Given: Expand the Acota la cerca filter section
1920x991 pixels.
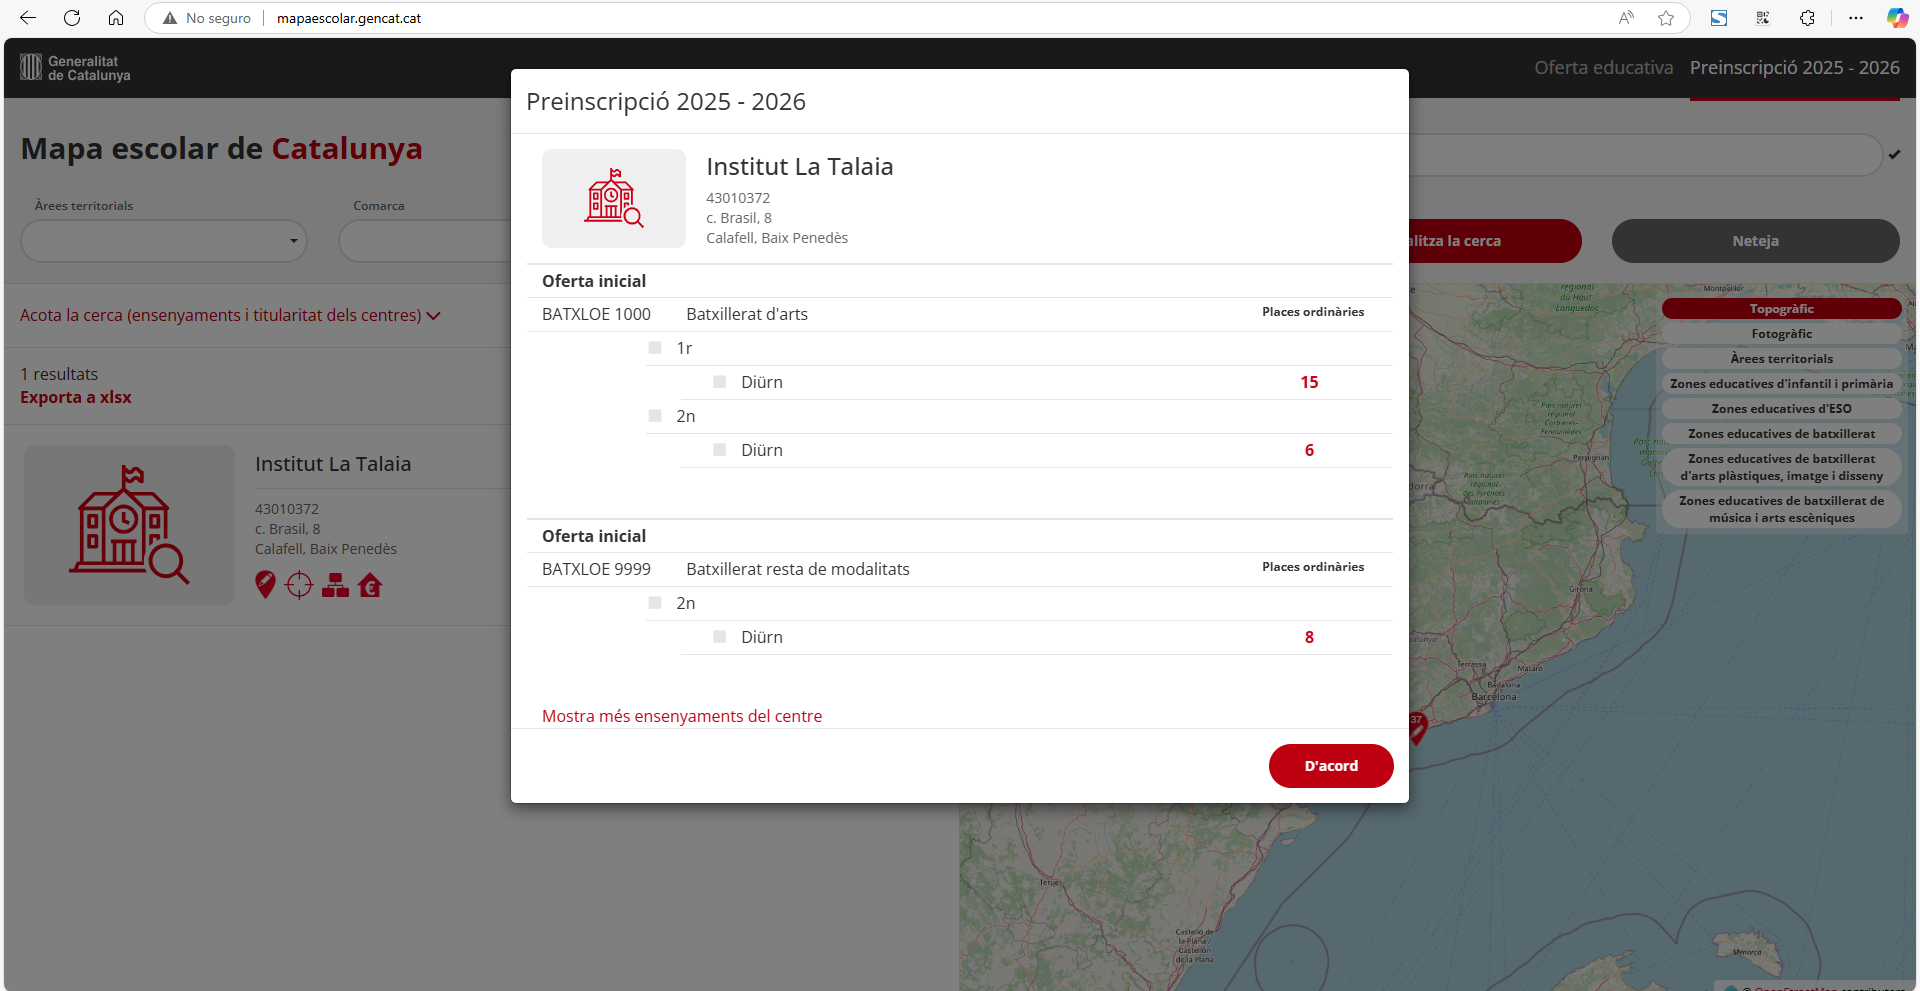Looking at the screenshot, I should (x=230, y=315).
